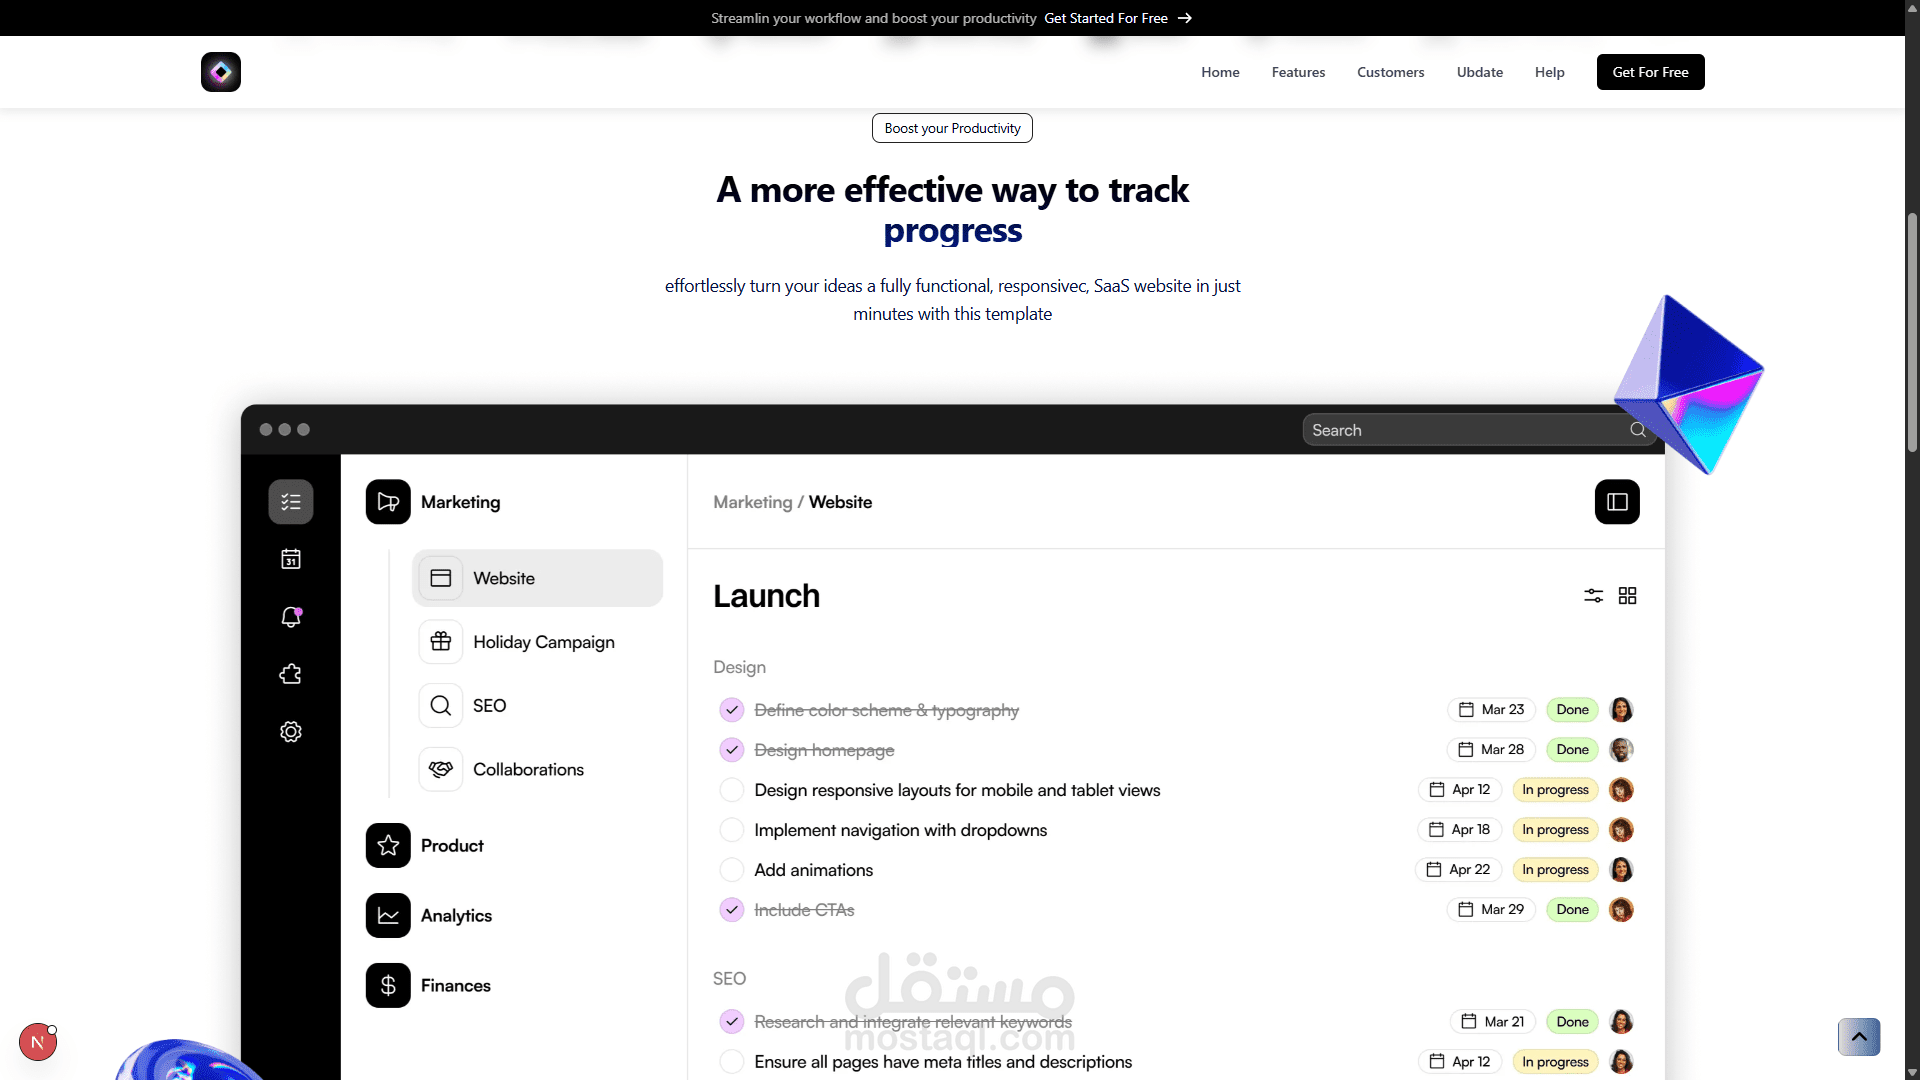The width and height of the screenshot is (1920, 1080).
Task: Check the 'Add animations' task circle
Action: click(732, 870)
